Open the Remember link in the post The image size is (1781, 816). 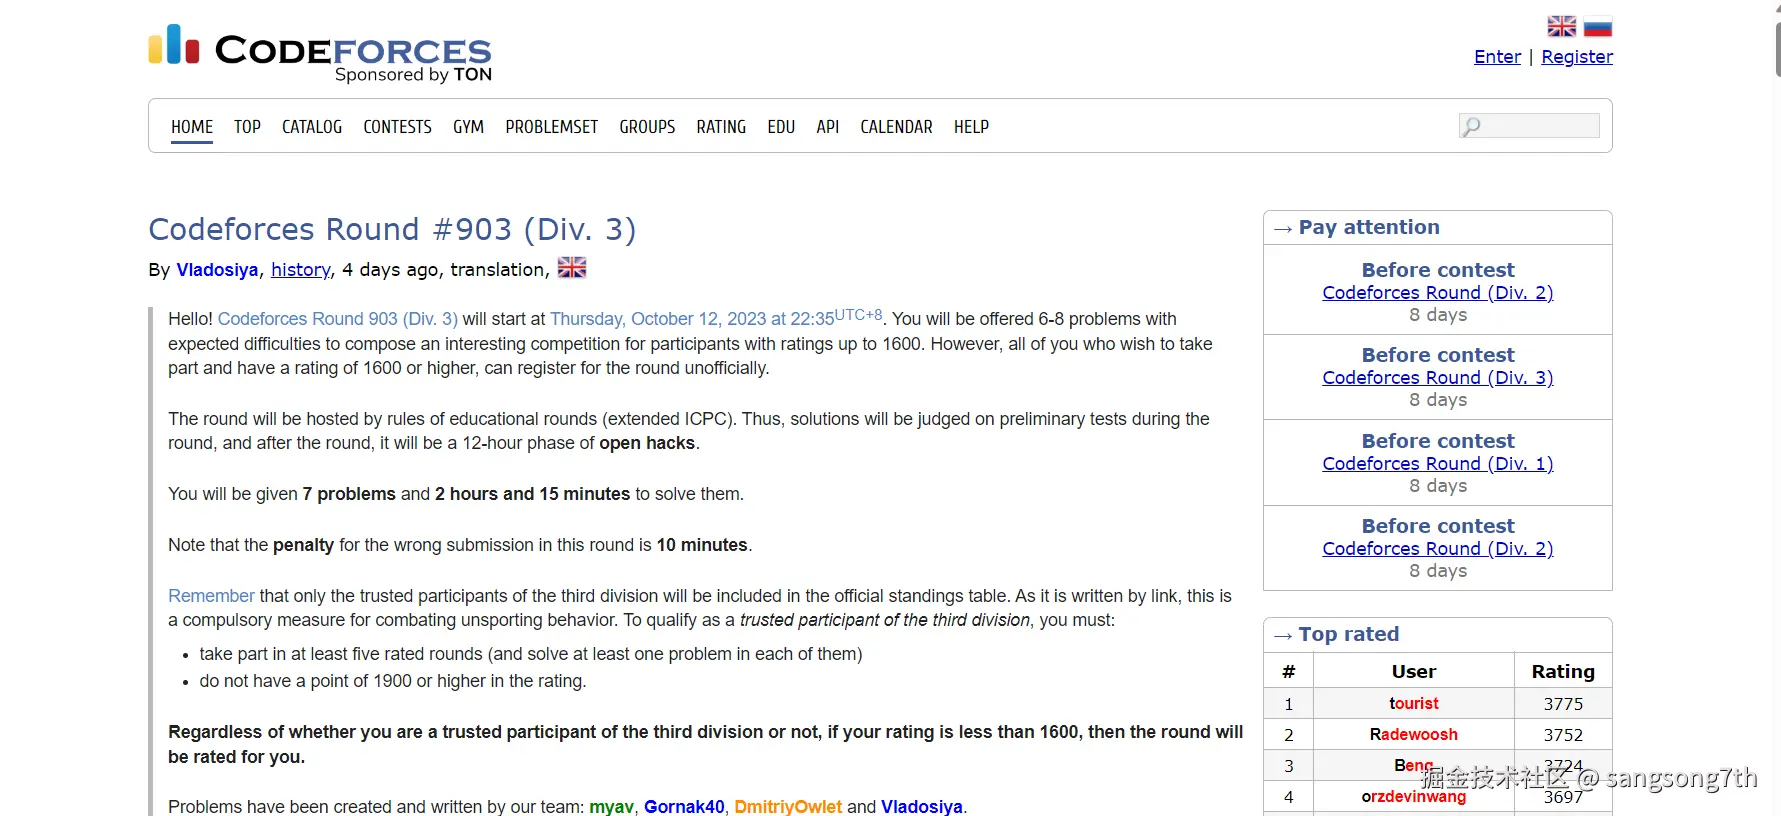(x=211, y=596)
